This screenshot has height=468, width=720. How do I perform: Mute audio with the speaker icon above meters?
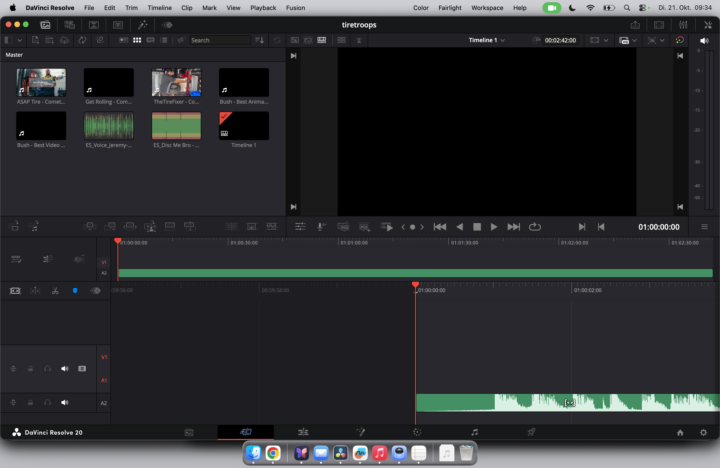tap(704, 40)
